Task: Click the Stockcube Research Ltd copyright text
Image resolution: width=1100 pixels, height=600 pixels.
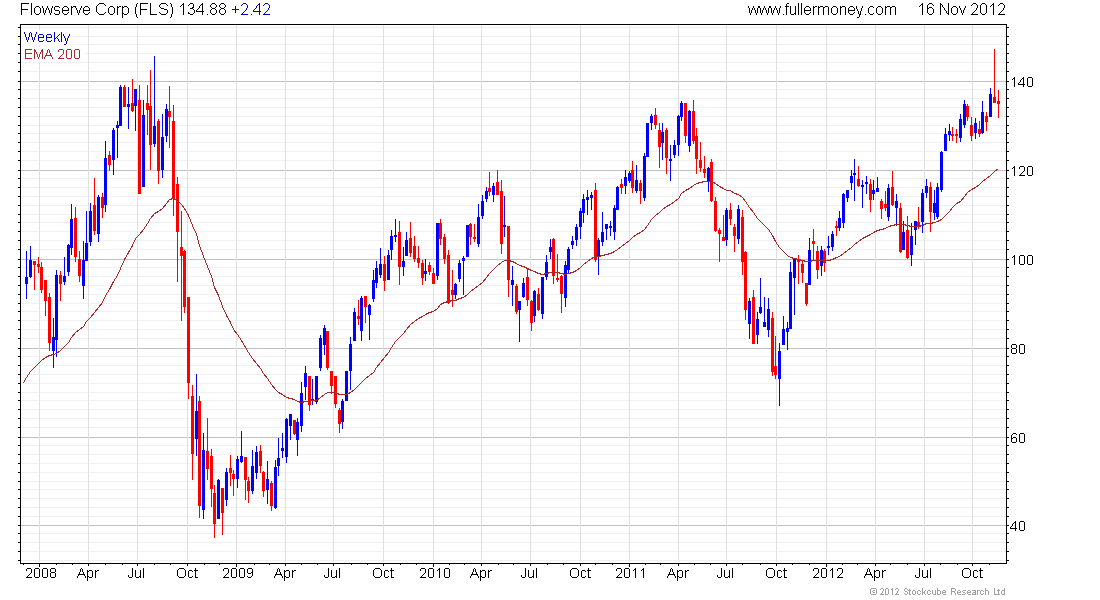Action: [937, 592]
